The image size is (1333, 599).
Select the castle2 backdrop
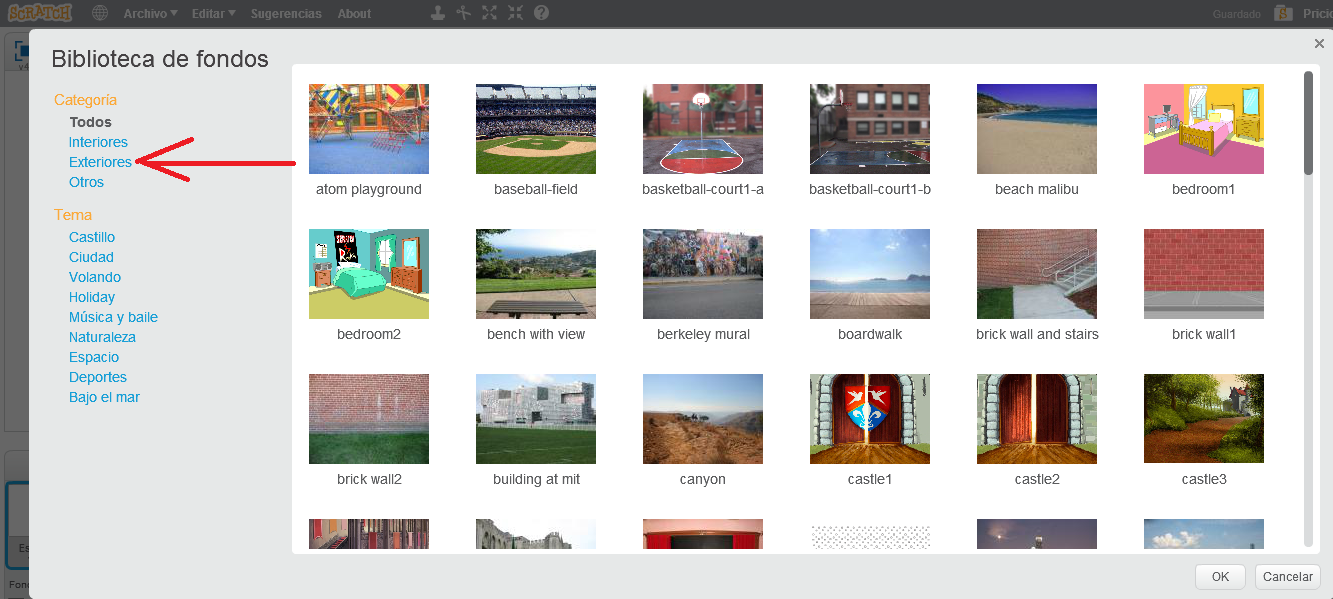(x=1037, y=419)
